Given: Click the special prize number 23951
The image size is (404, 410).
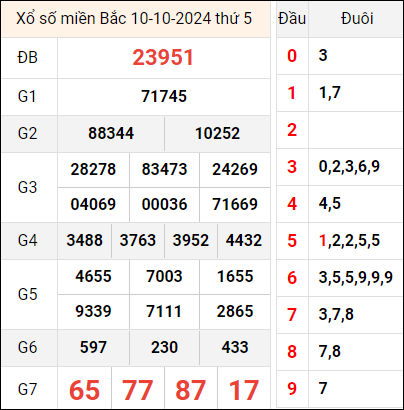Looking at the screenshot, I should [163, 57].
